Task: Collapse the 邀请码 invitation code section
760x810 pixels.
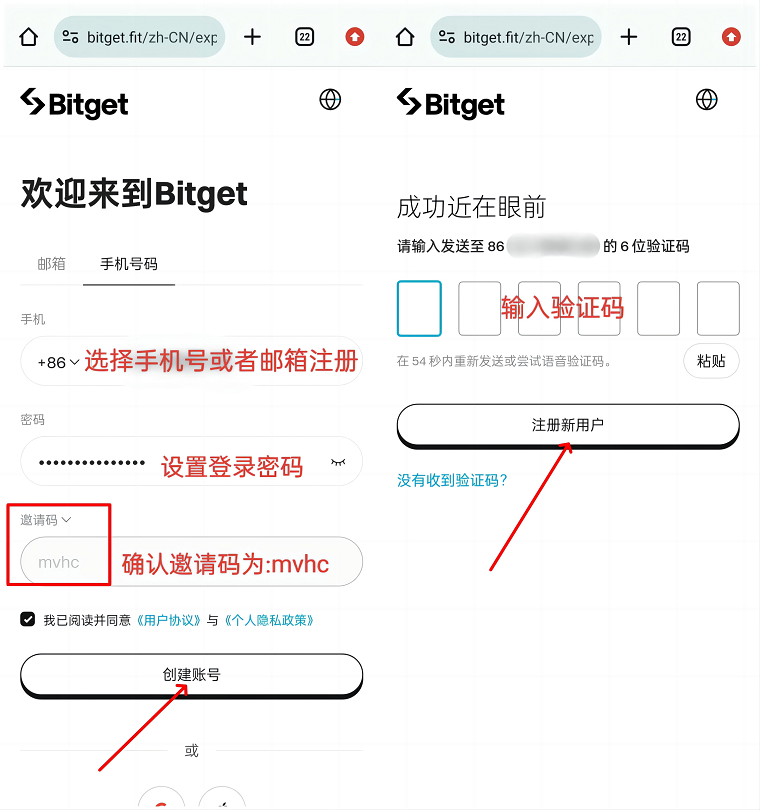Action: tap(45, 520)
